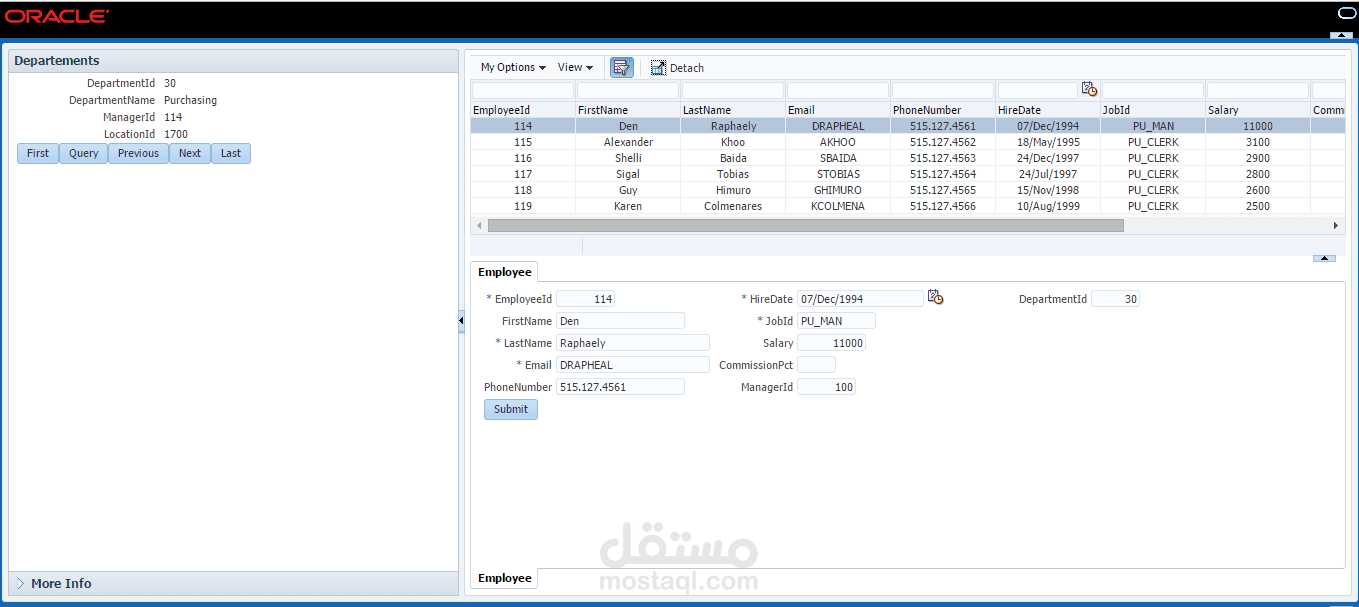Click the Next button
This screenshot has width=1359, height=607.
(190, 153)
